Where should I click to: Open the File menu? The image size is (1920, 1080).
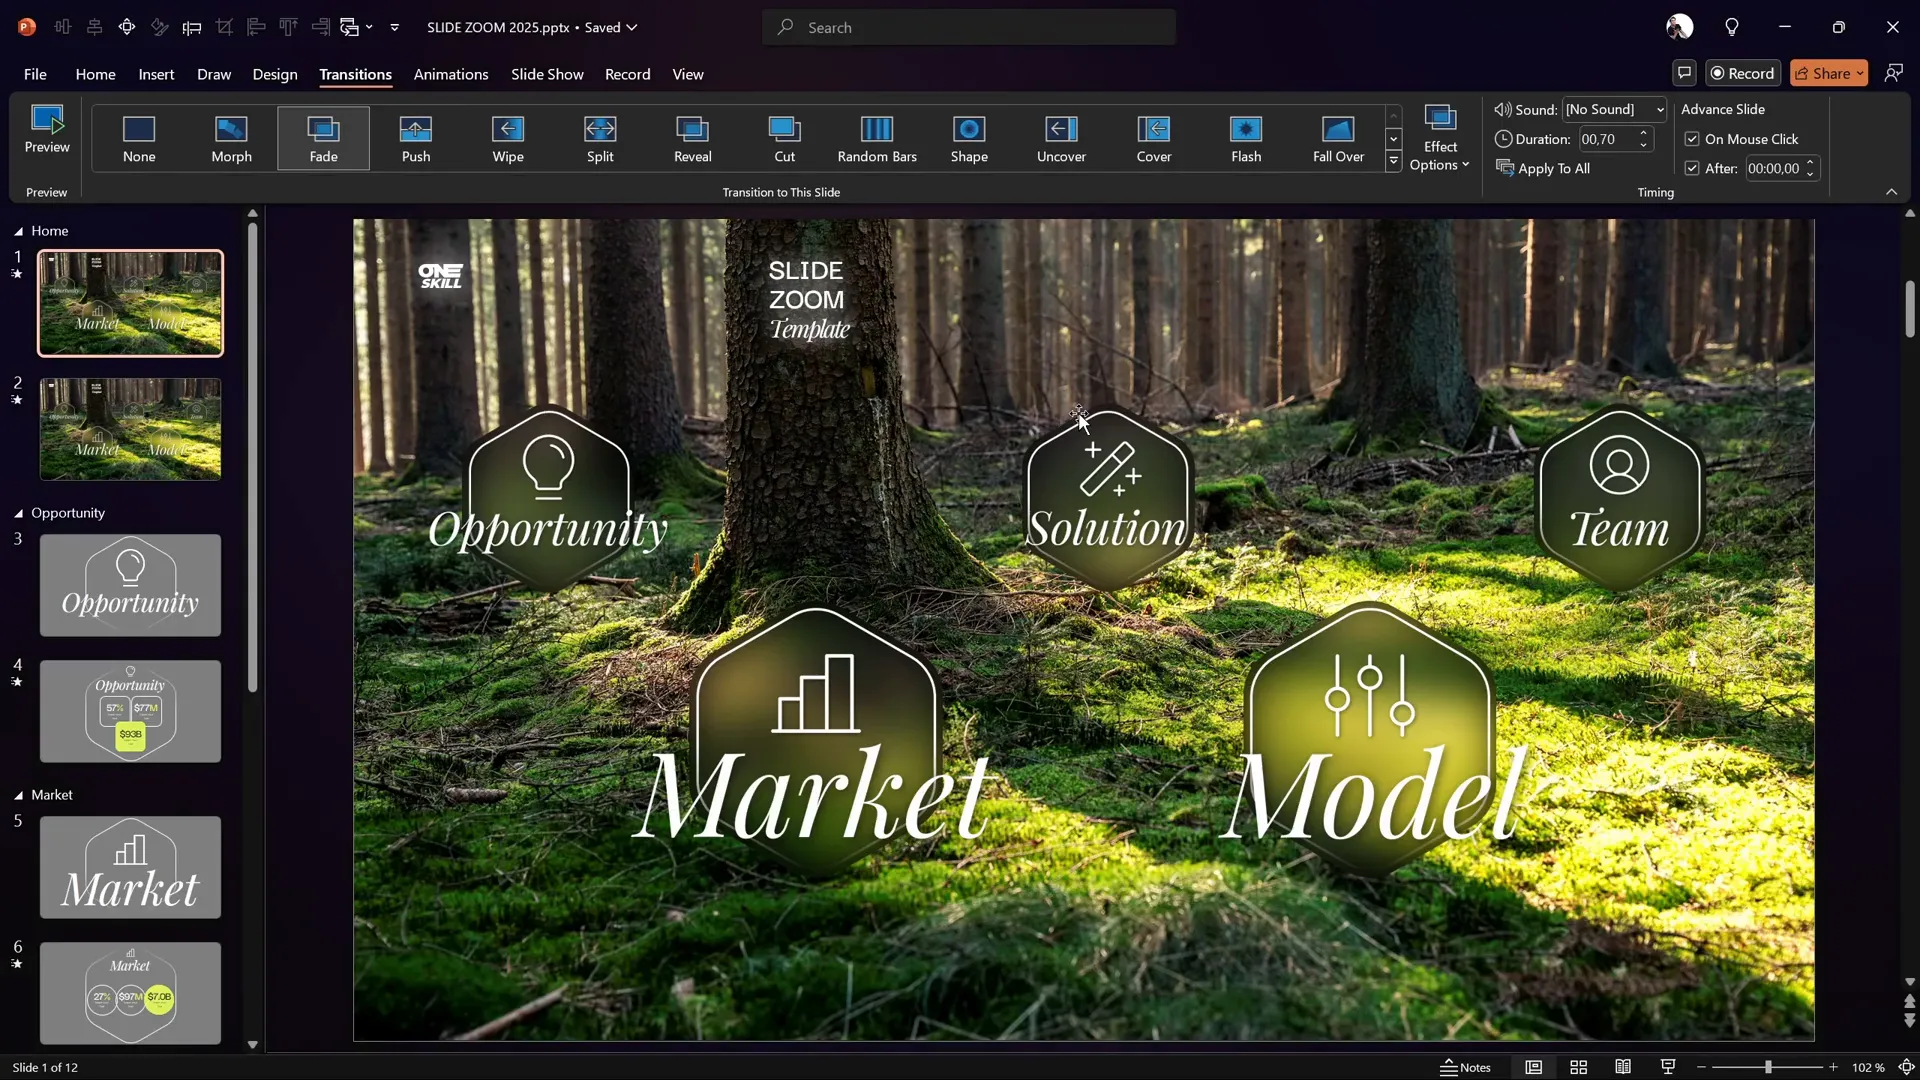(35, 74)
